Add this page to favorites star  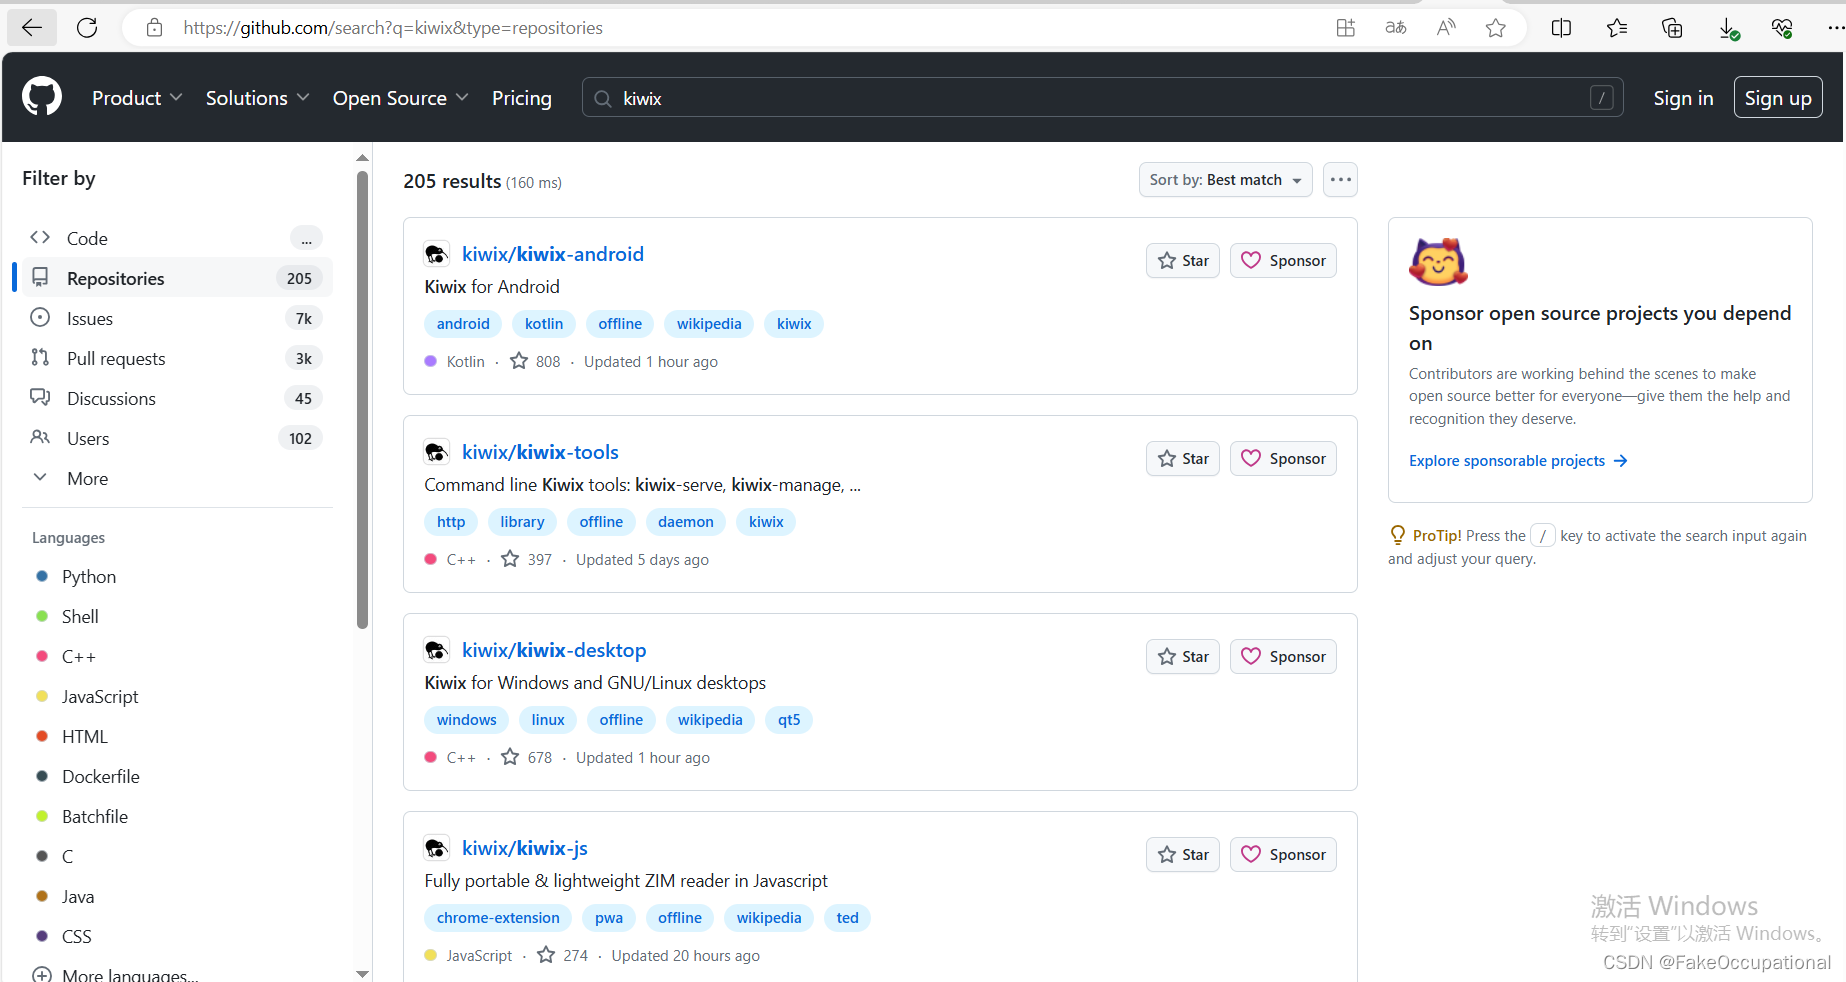1496,28
